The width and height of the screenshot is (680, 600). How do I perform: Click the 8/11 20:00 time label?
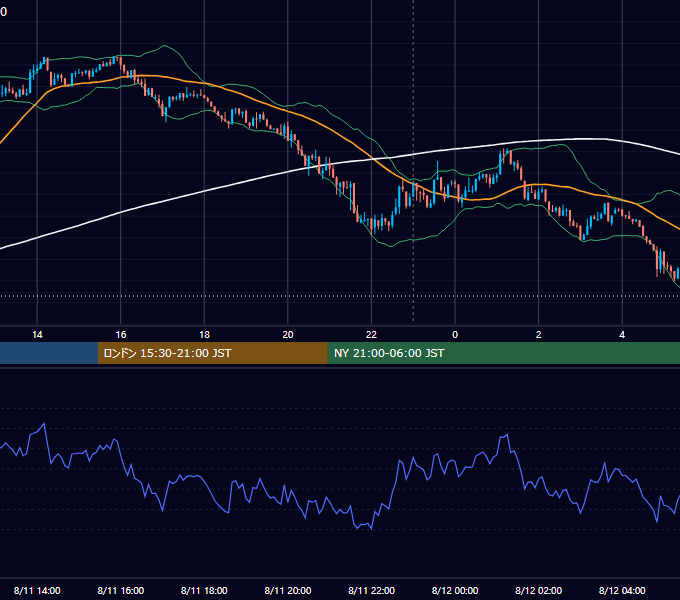point(288,590)
